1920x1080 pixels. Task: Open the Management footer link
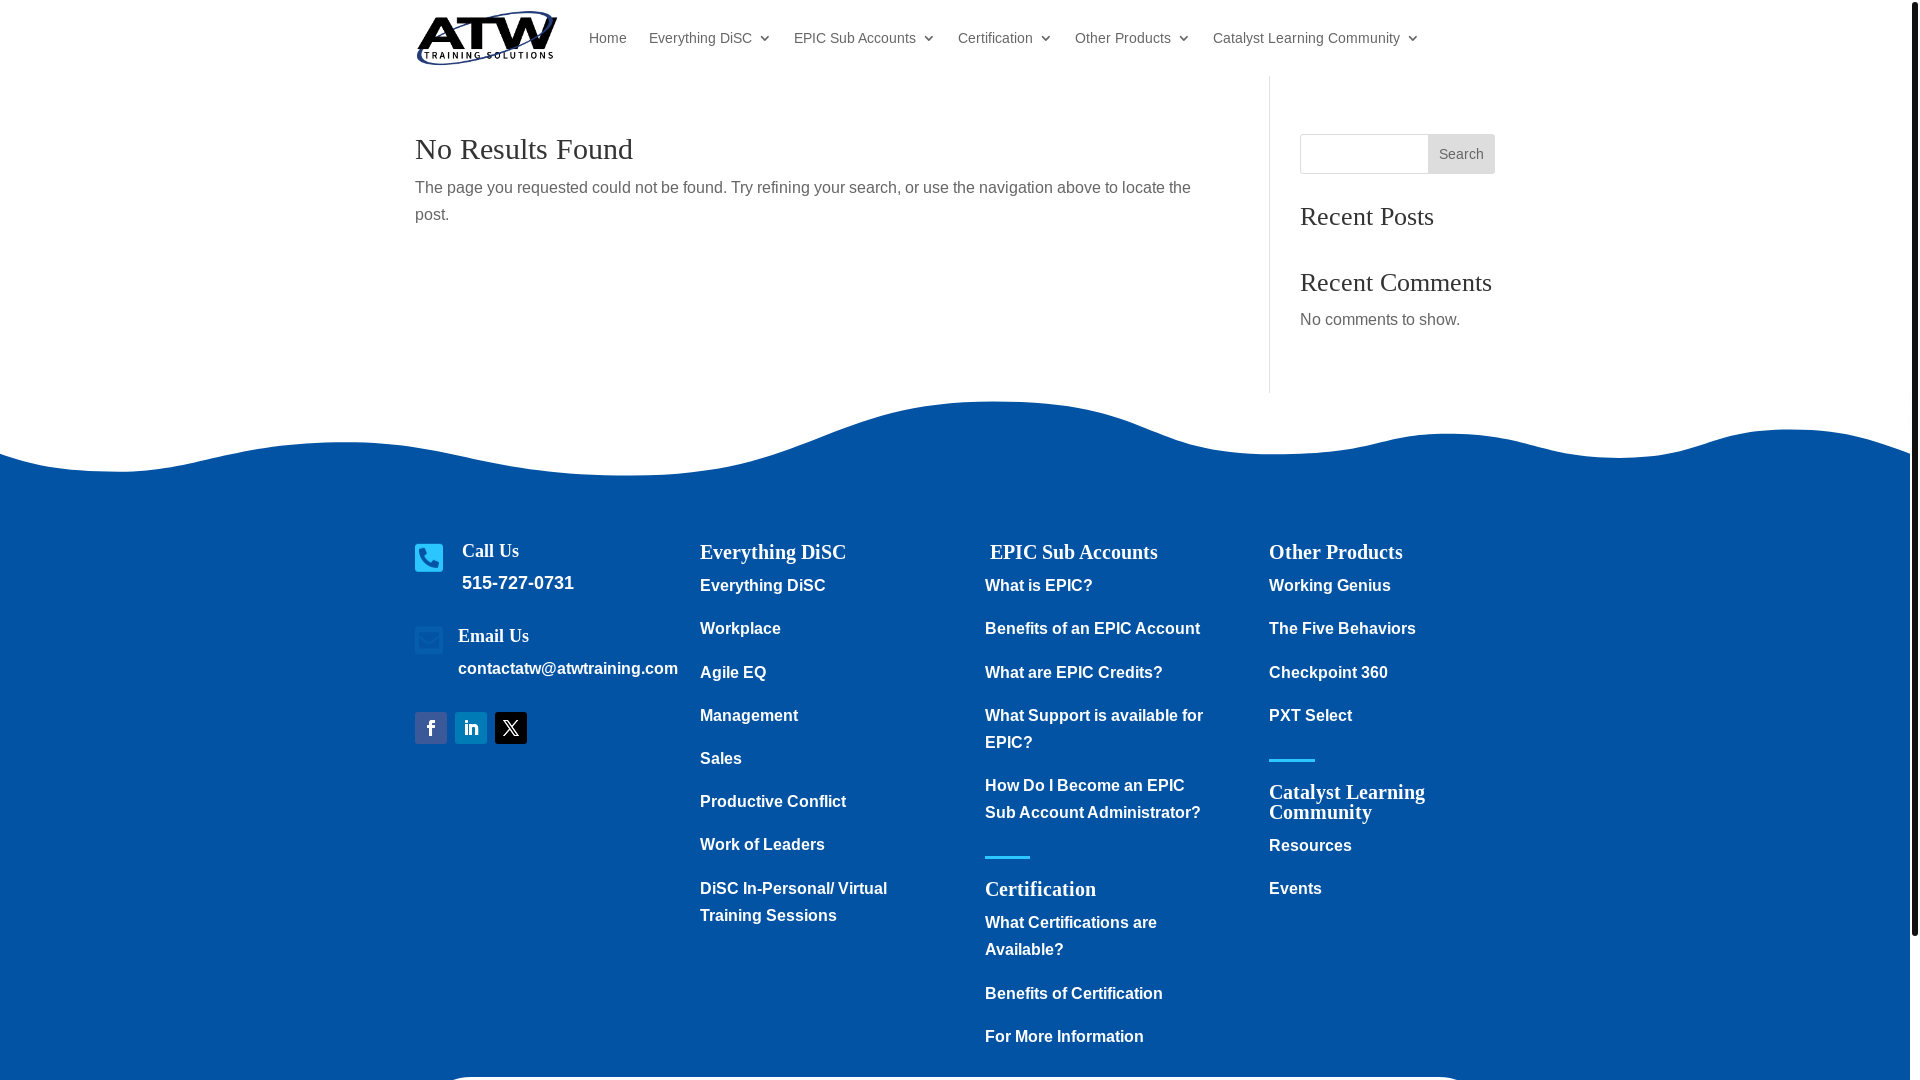pyautogui.click(x=749, y=715)
